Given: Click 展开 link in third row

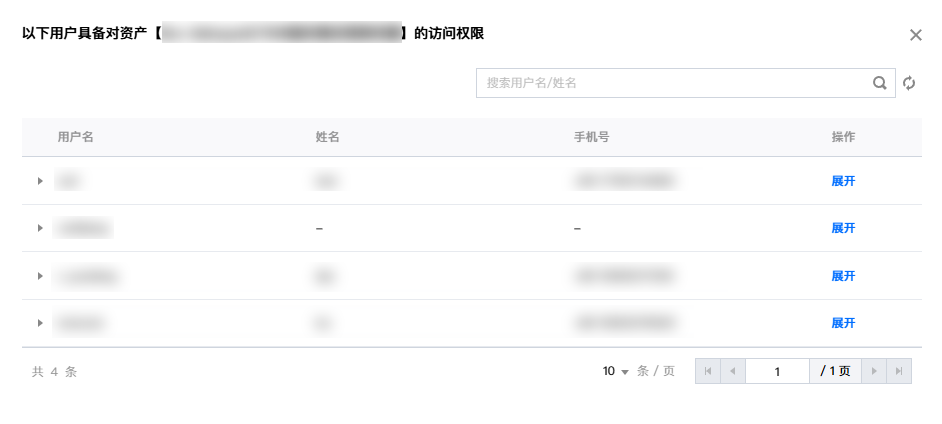Looking at the screenshot, I should click(843, 276).
